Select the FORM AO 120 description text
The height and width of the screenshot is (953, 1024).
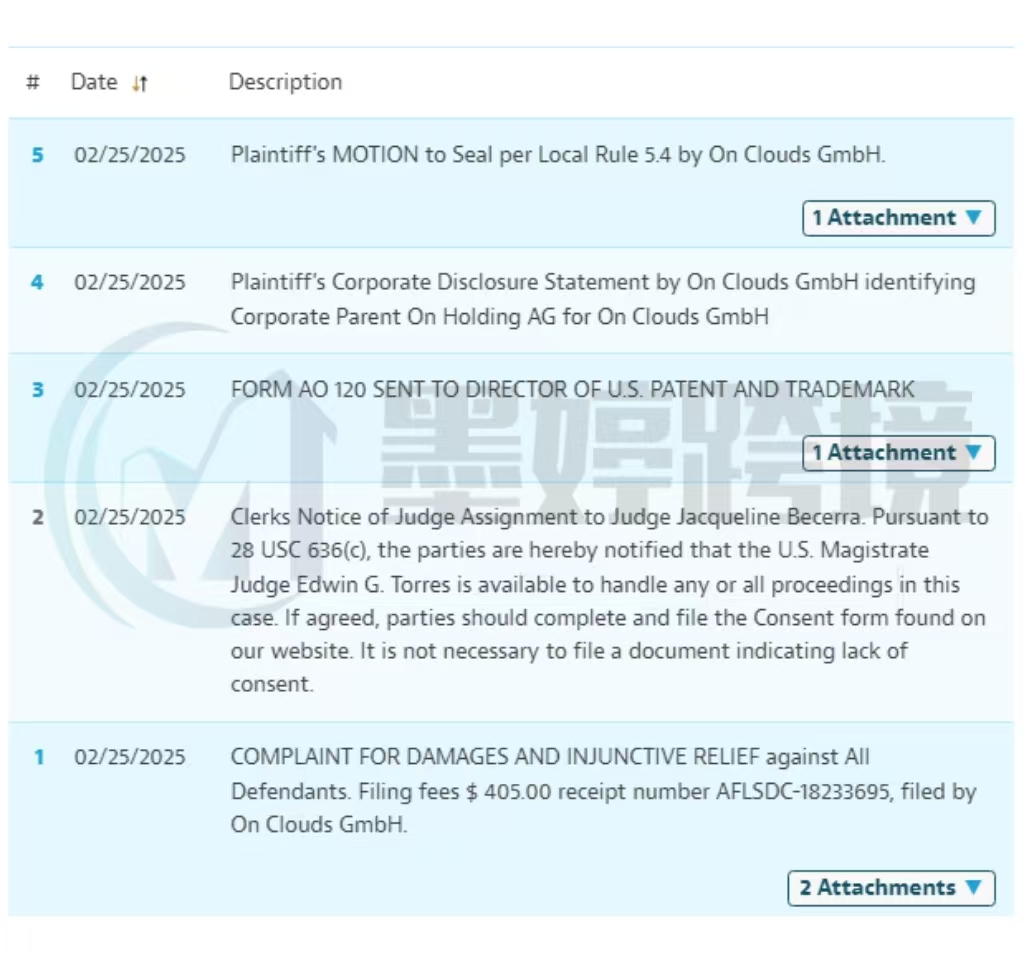pyautogui.click(x=572, y=390)
